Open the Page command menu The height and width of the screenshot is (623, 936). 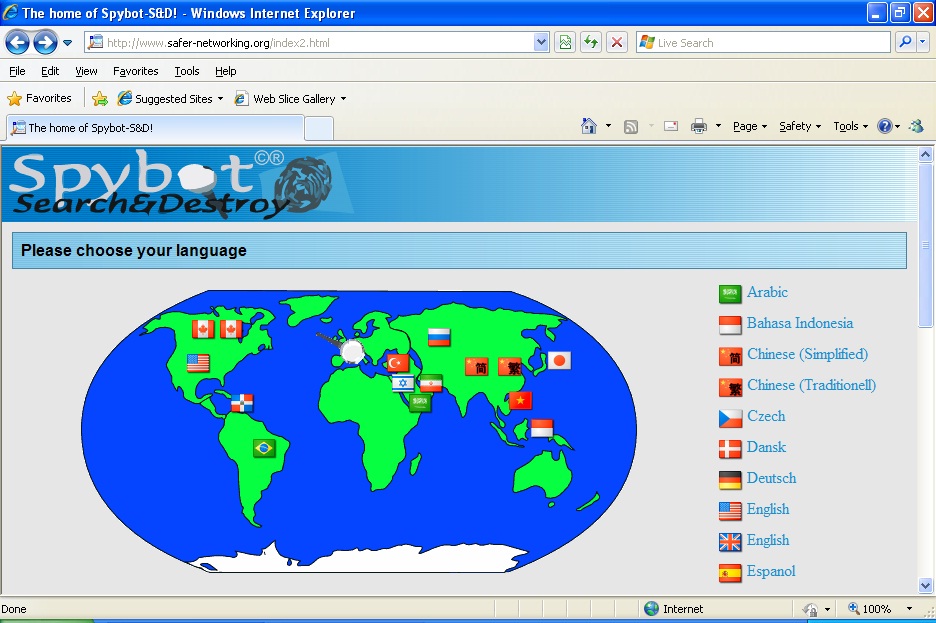point(750,126)
